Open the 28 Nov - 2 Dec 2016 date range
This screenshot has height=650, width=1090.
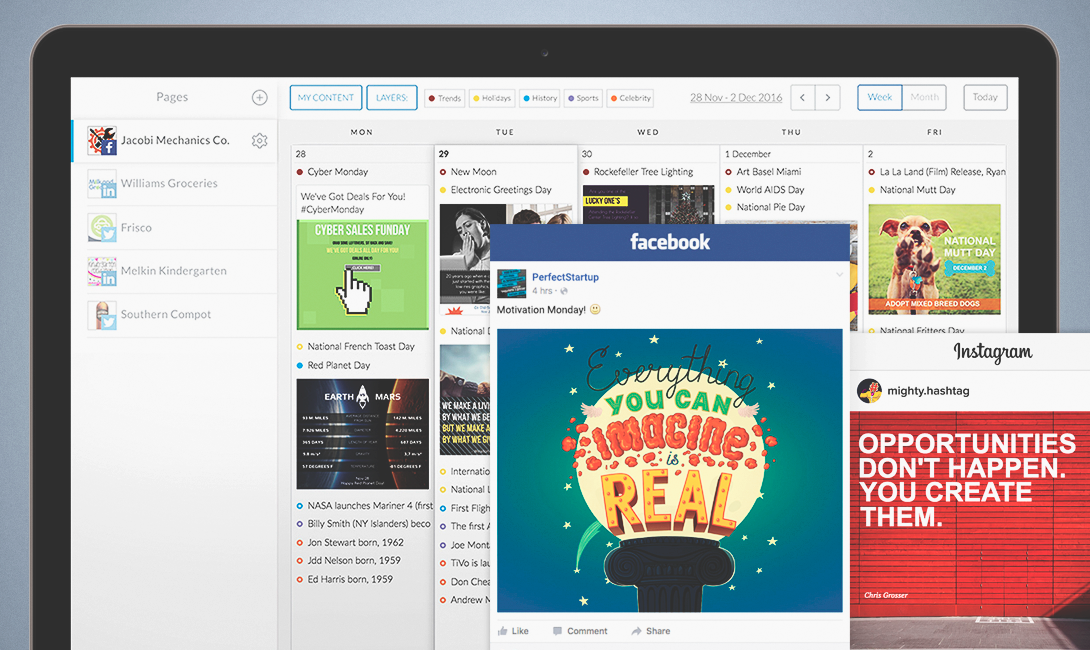tap(736, 98)
